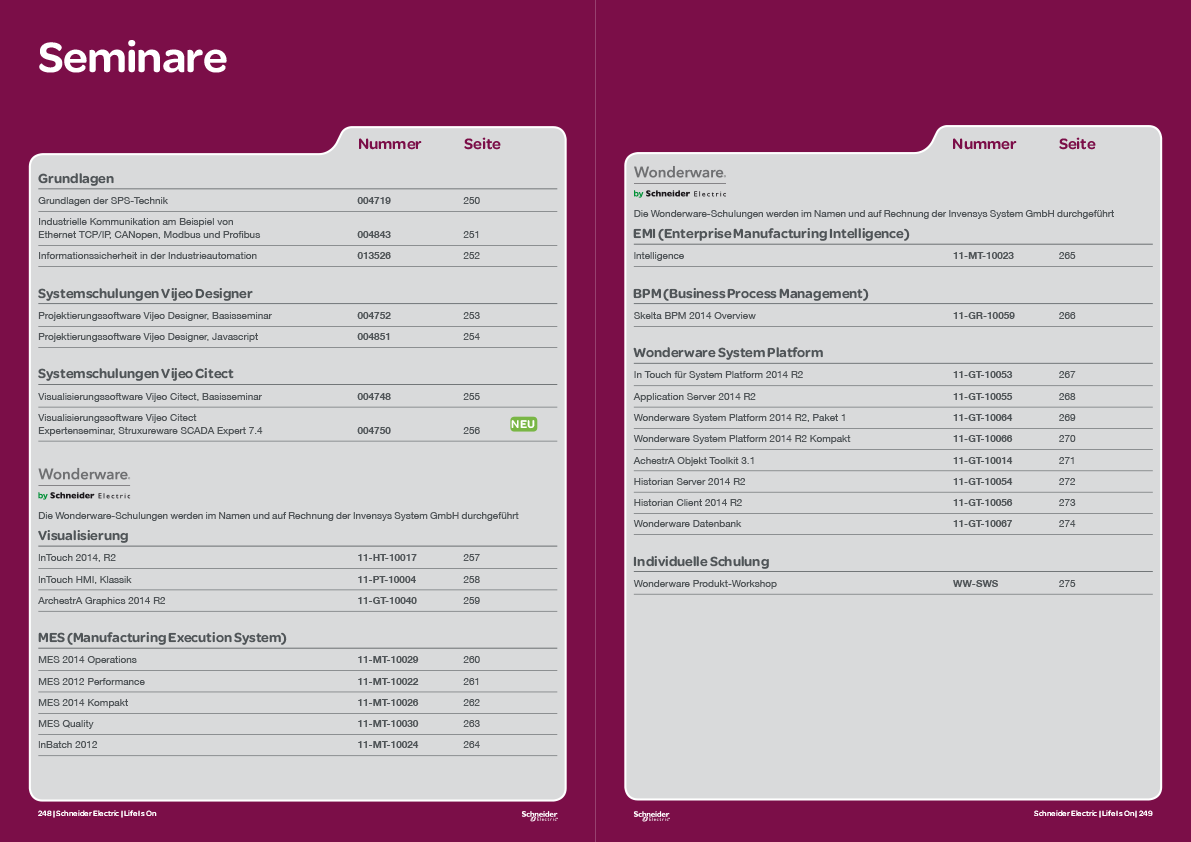The height and width of the screenshot is (842, 1191).
Task: Click page number 275
Action: (1066, 584)
